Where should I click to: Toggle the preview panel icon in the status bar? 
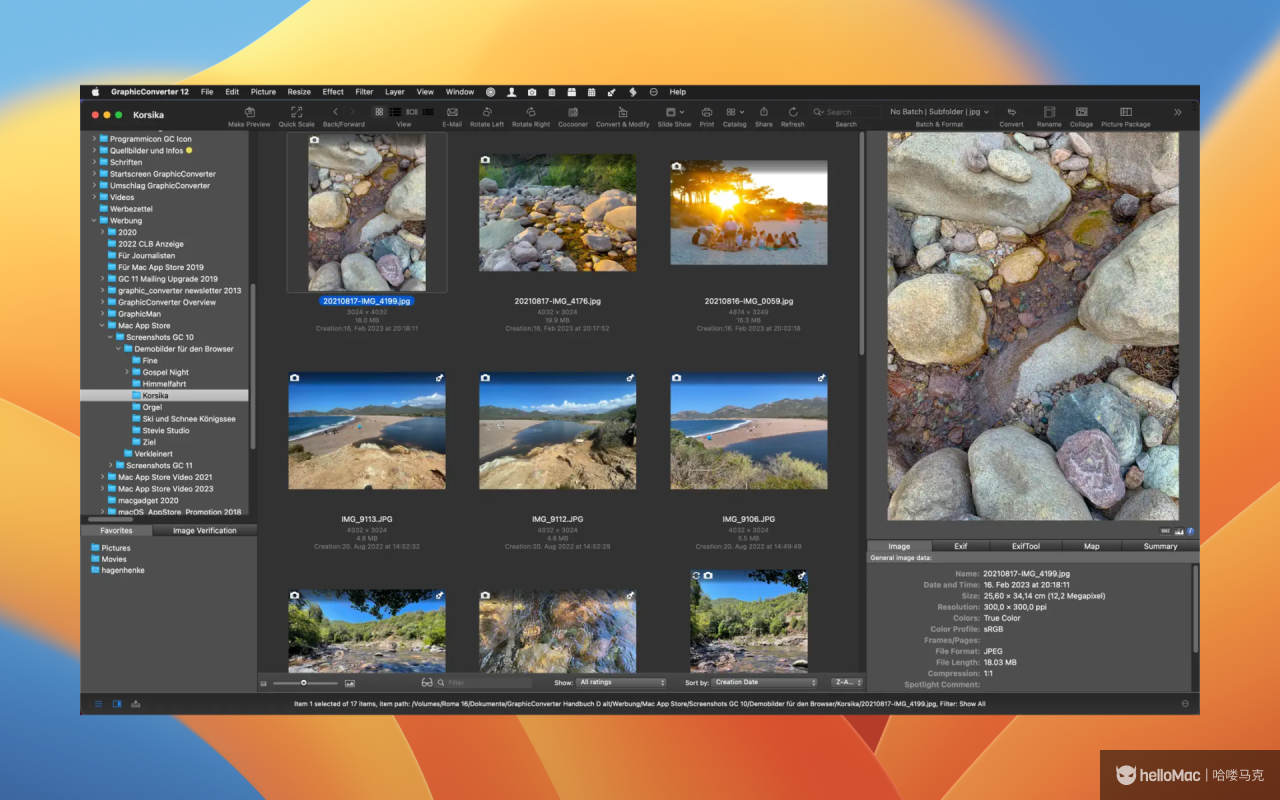[117, 704]
